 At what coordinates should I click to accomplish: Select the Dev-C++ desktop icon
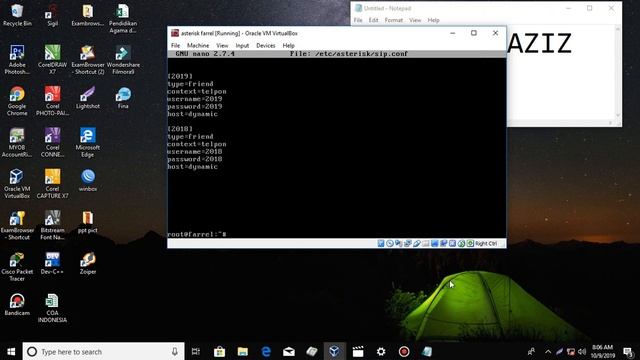pyautogui.click(x=52, y=263)
